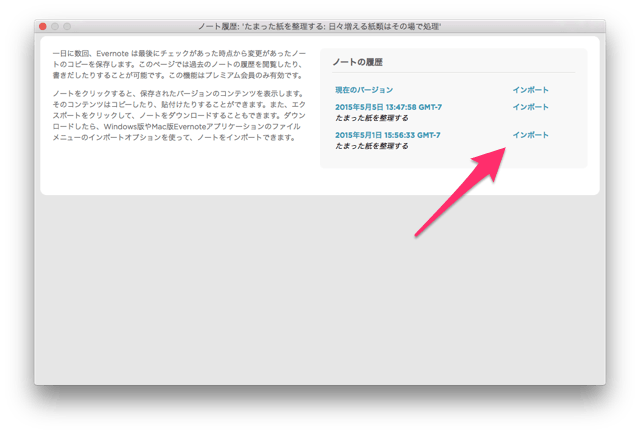Click インポート next to 現在のバージョン
Screen dimensions: 640x433
[530, 90]
